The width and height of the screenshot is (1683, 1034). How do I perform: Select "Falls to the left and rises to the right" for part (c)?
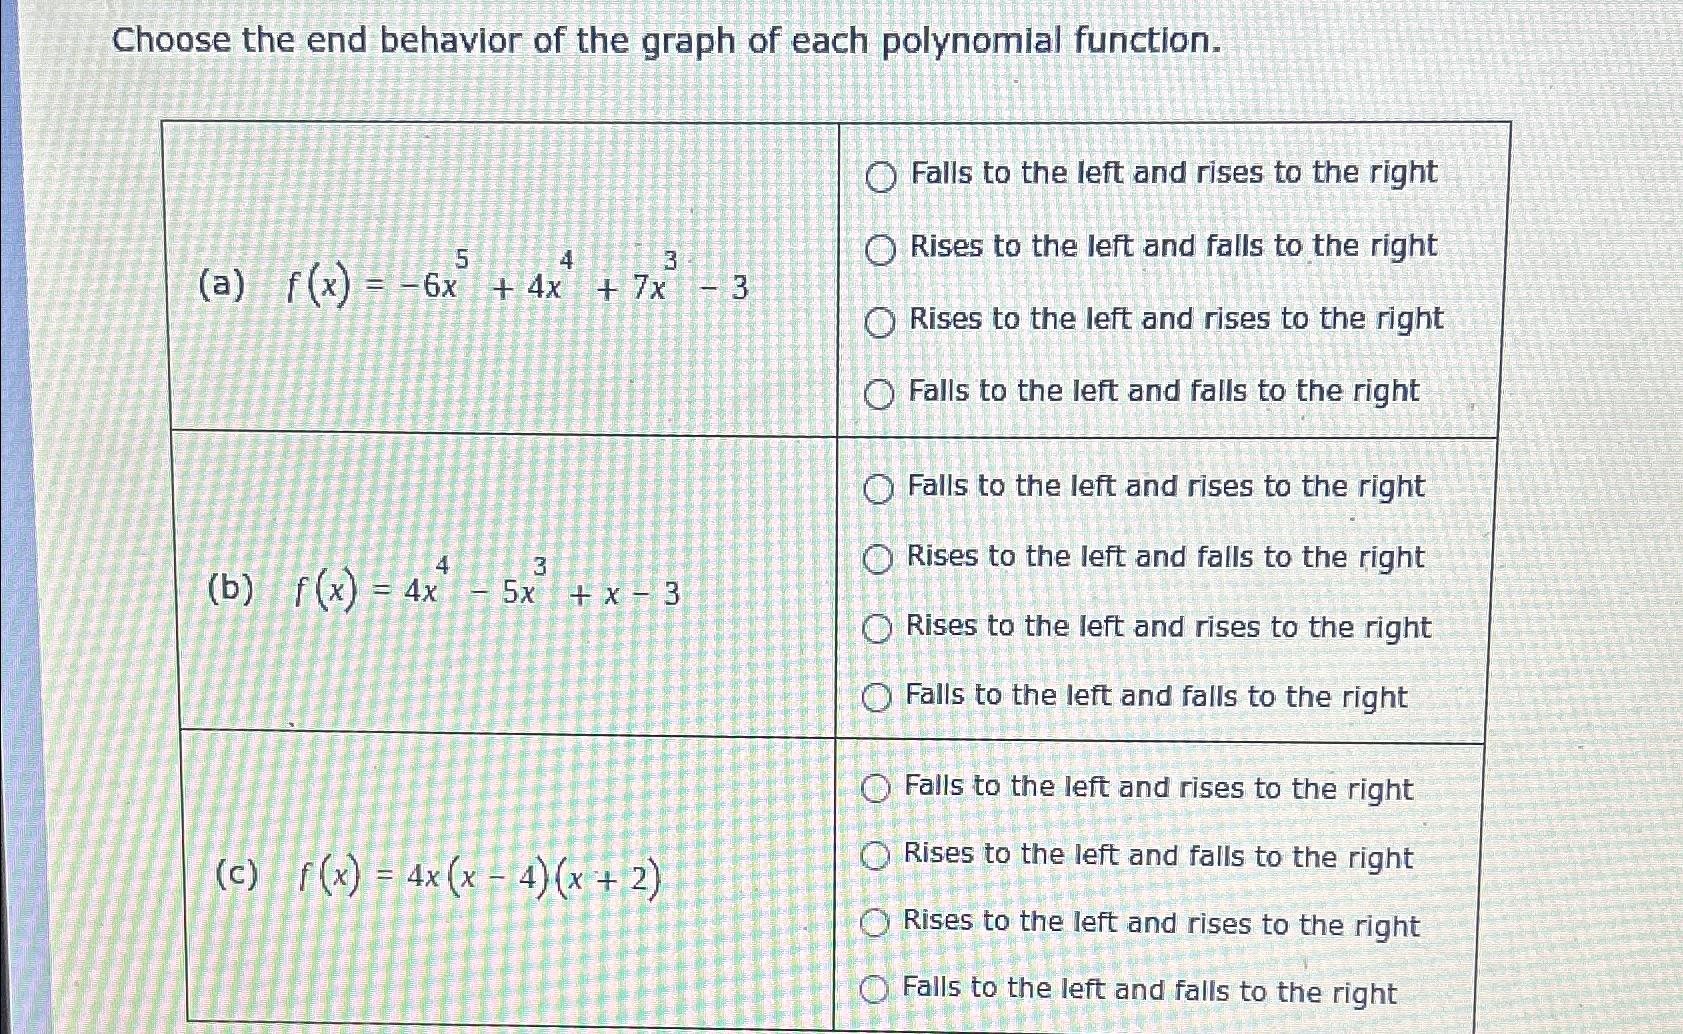click(x=878, y=790)
